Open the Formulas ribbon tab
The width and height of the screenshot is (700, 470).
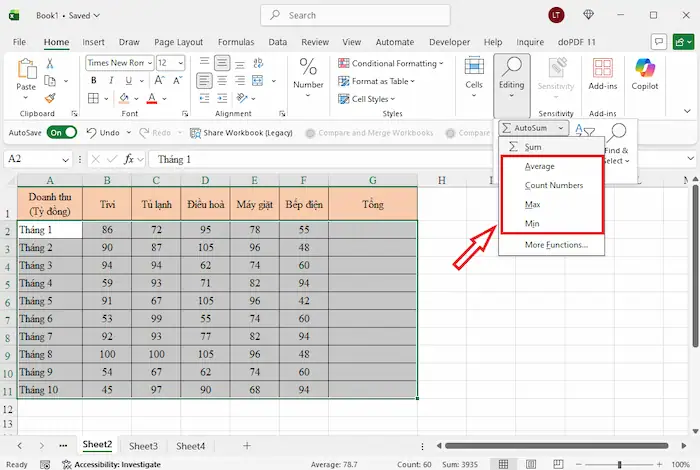point(235,42)
